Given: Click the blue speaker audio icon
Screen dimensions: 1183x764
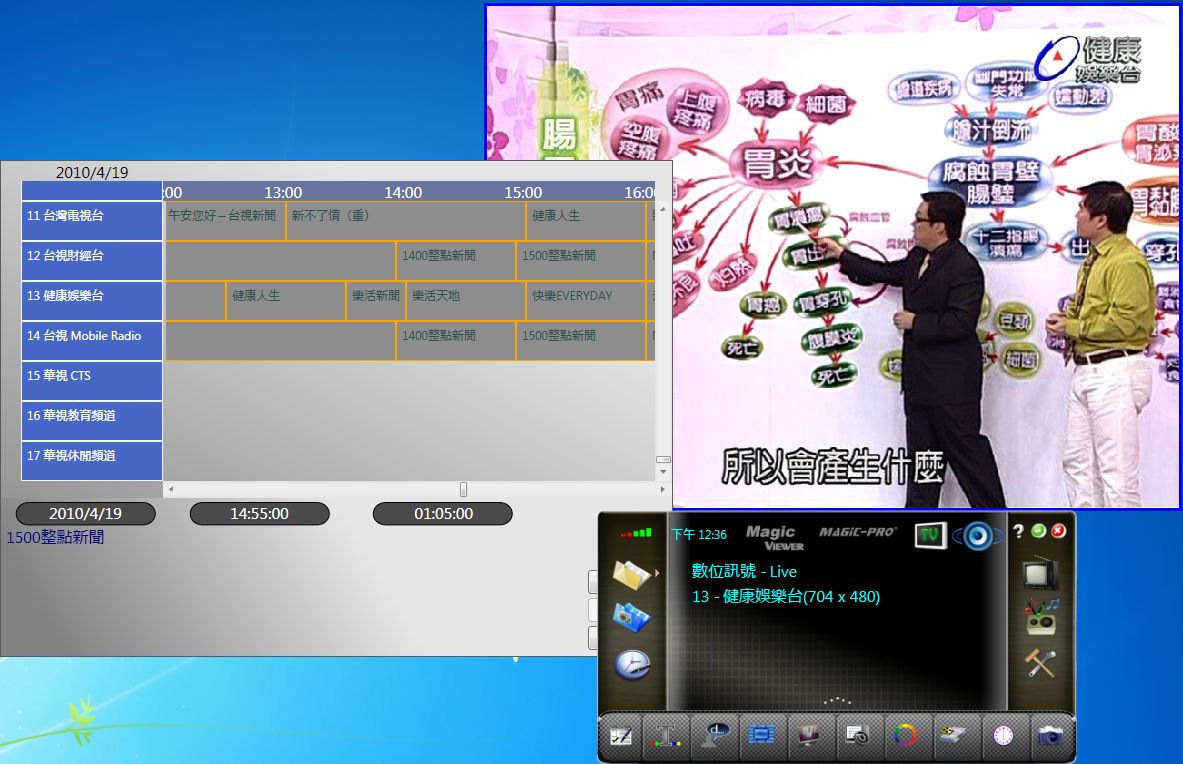Looking at the screenshot, I should (x=978, y=536).
